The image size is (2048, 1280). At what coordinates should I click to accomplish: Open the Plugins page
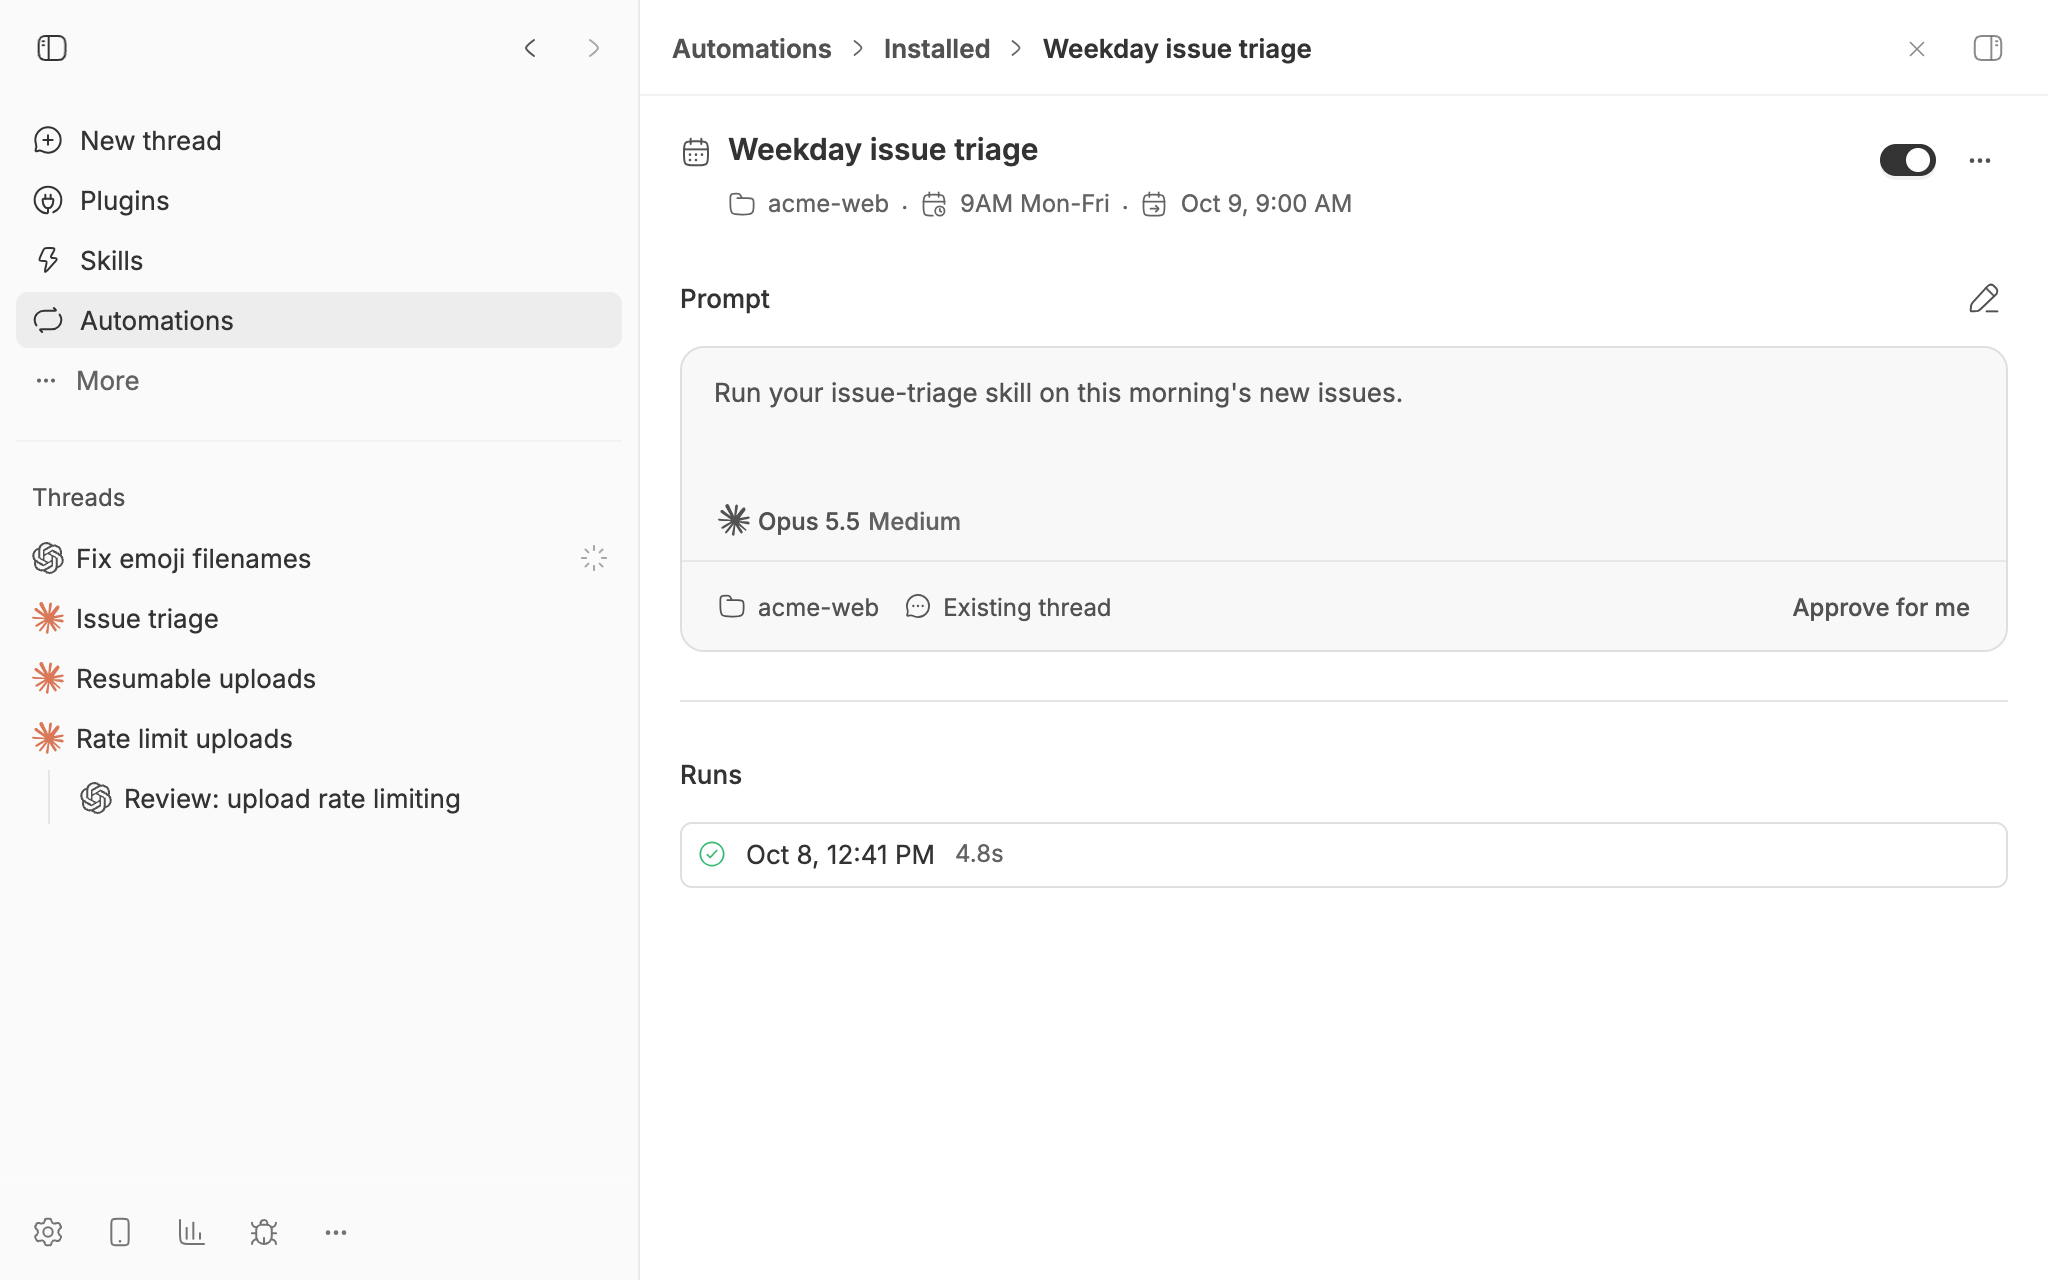tap(319, 200)
